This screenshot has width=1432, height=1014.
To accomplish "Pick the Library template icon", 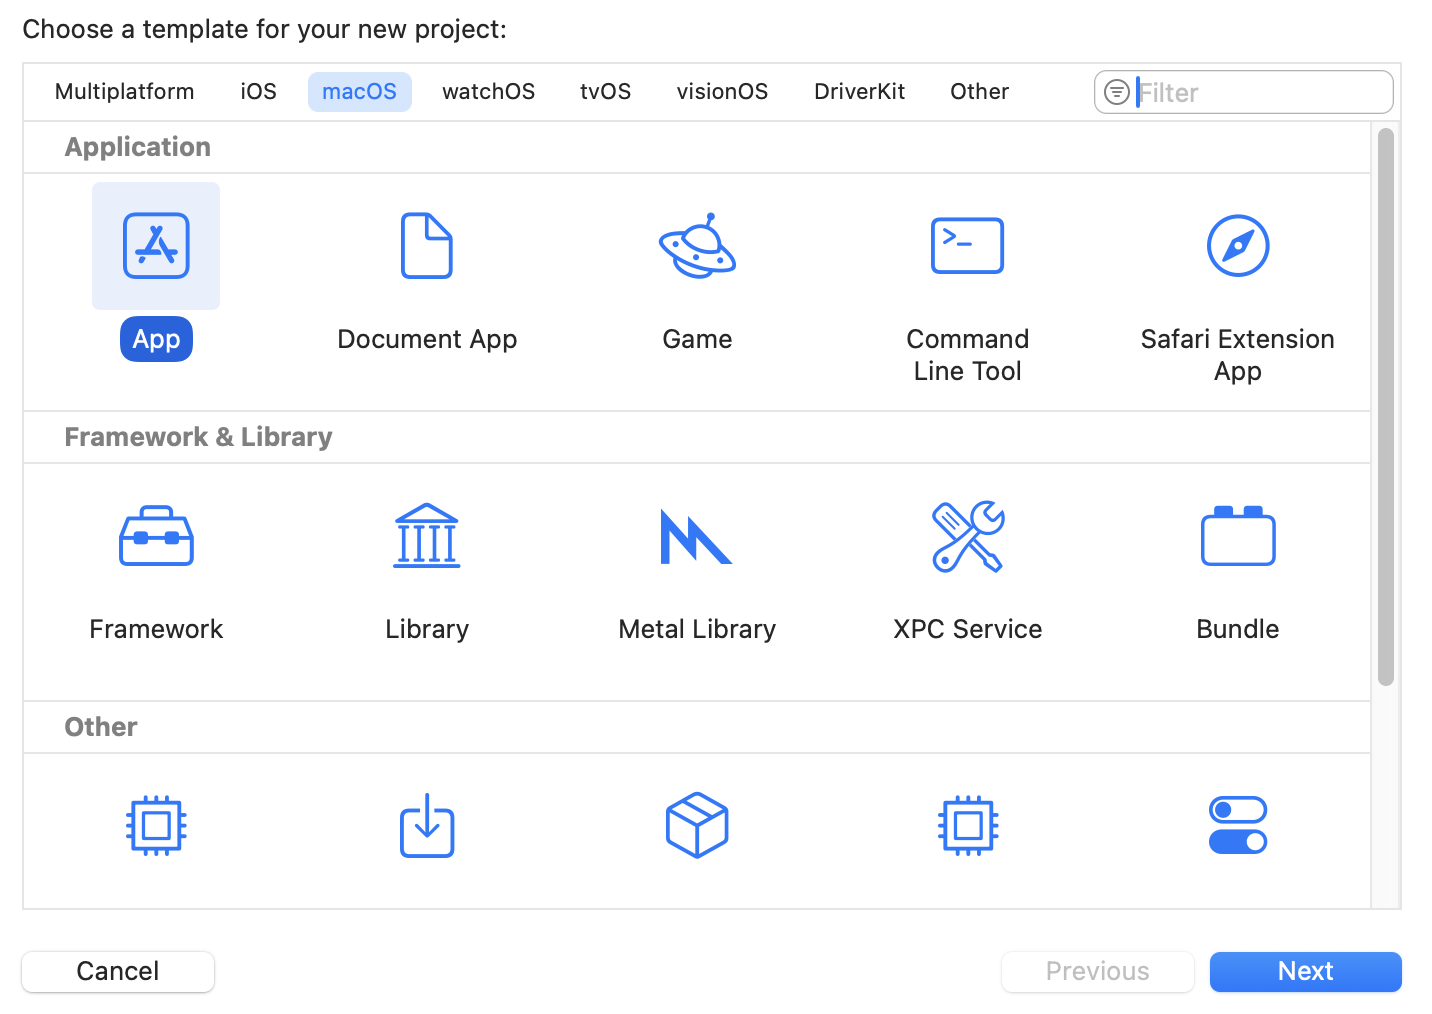I will (x=427, y=537).
